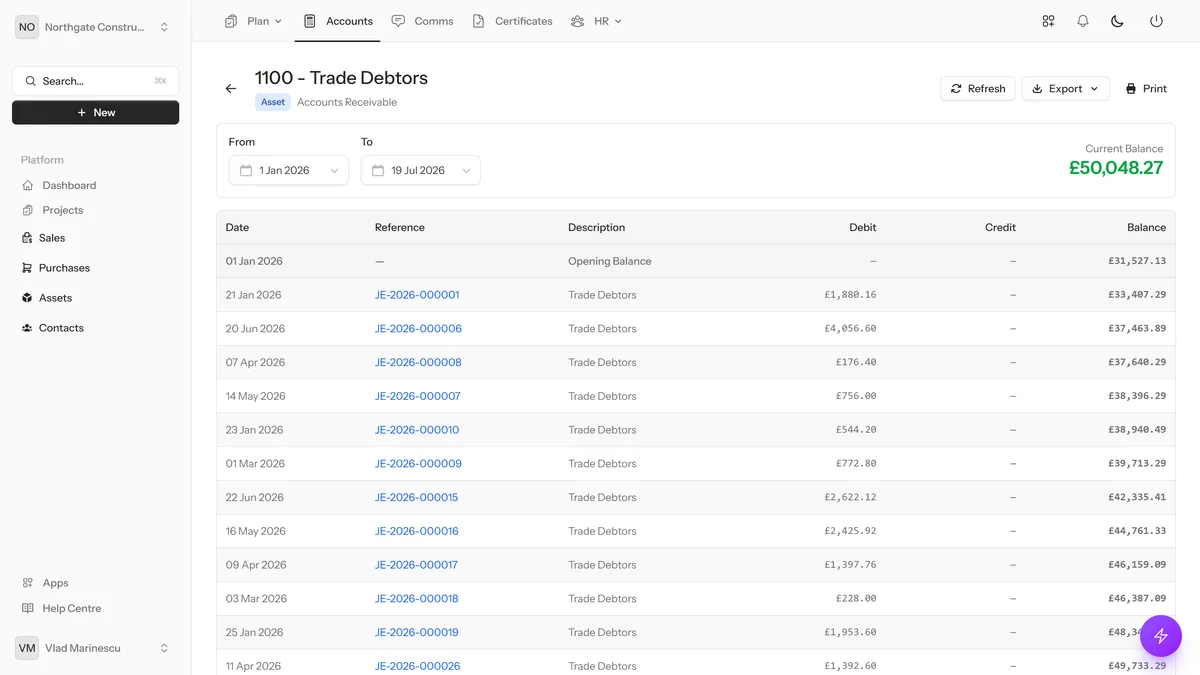
Task: Click the Assets cube icon
Action: click(x=27, y=298)
